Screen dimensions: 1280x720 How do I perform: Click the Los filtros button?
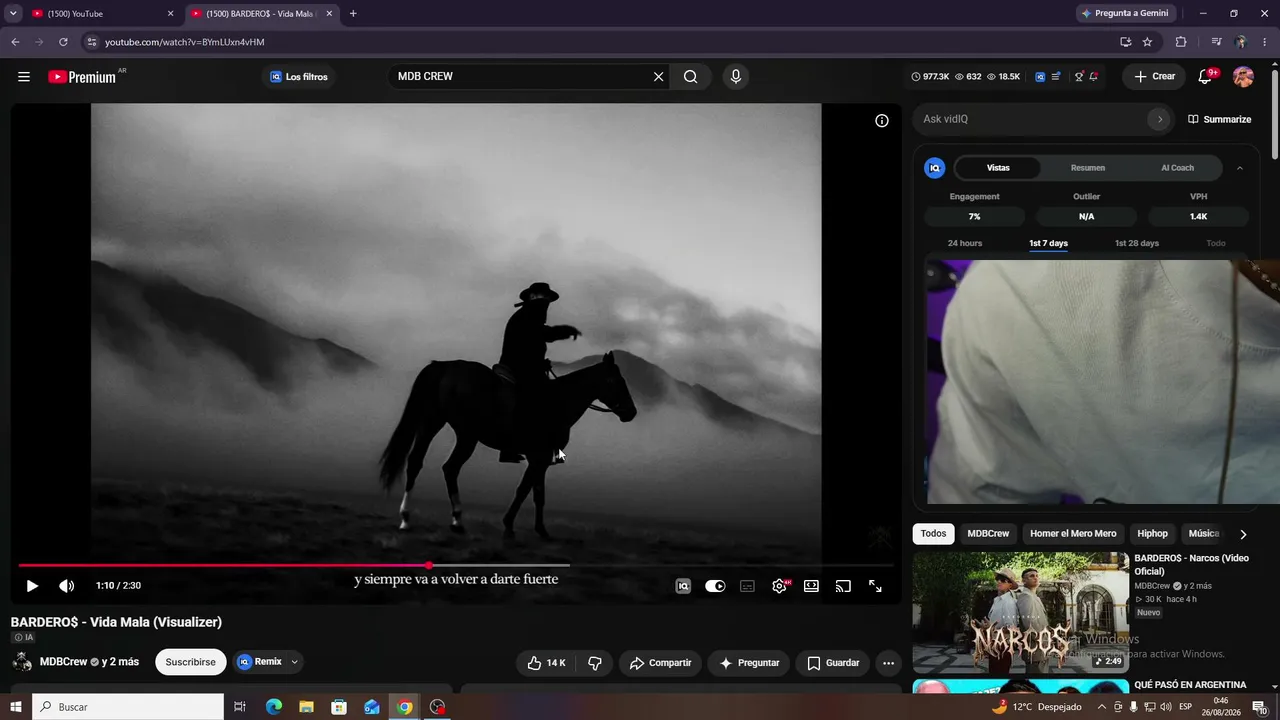click(x=298, y=77)
